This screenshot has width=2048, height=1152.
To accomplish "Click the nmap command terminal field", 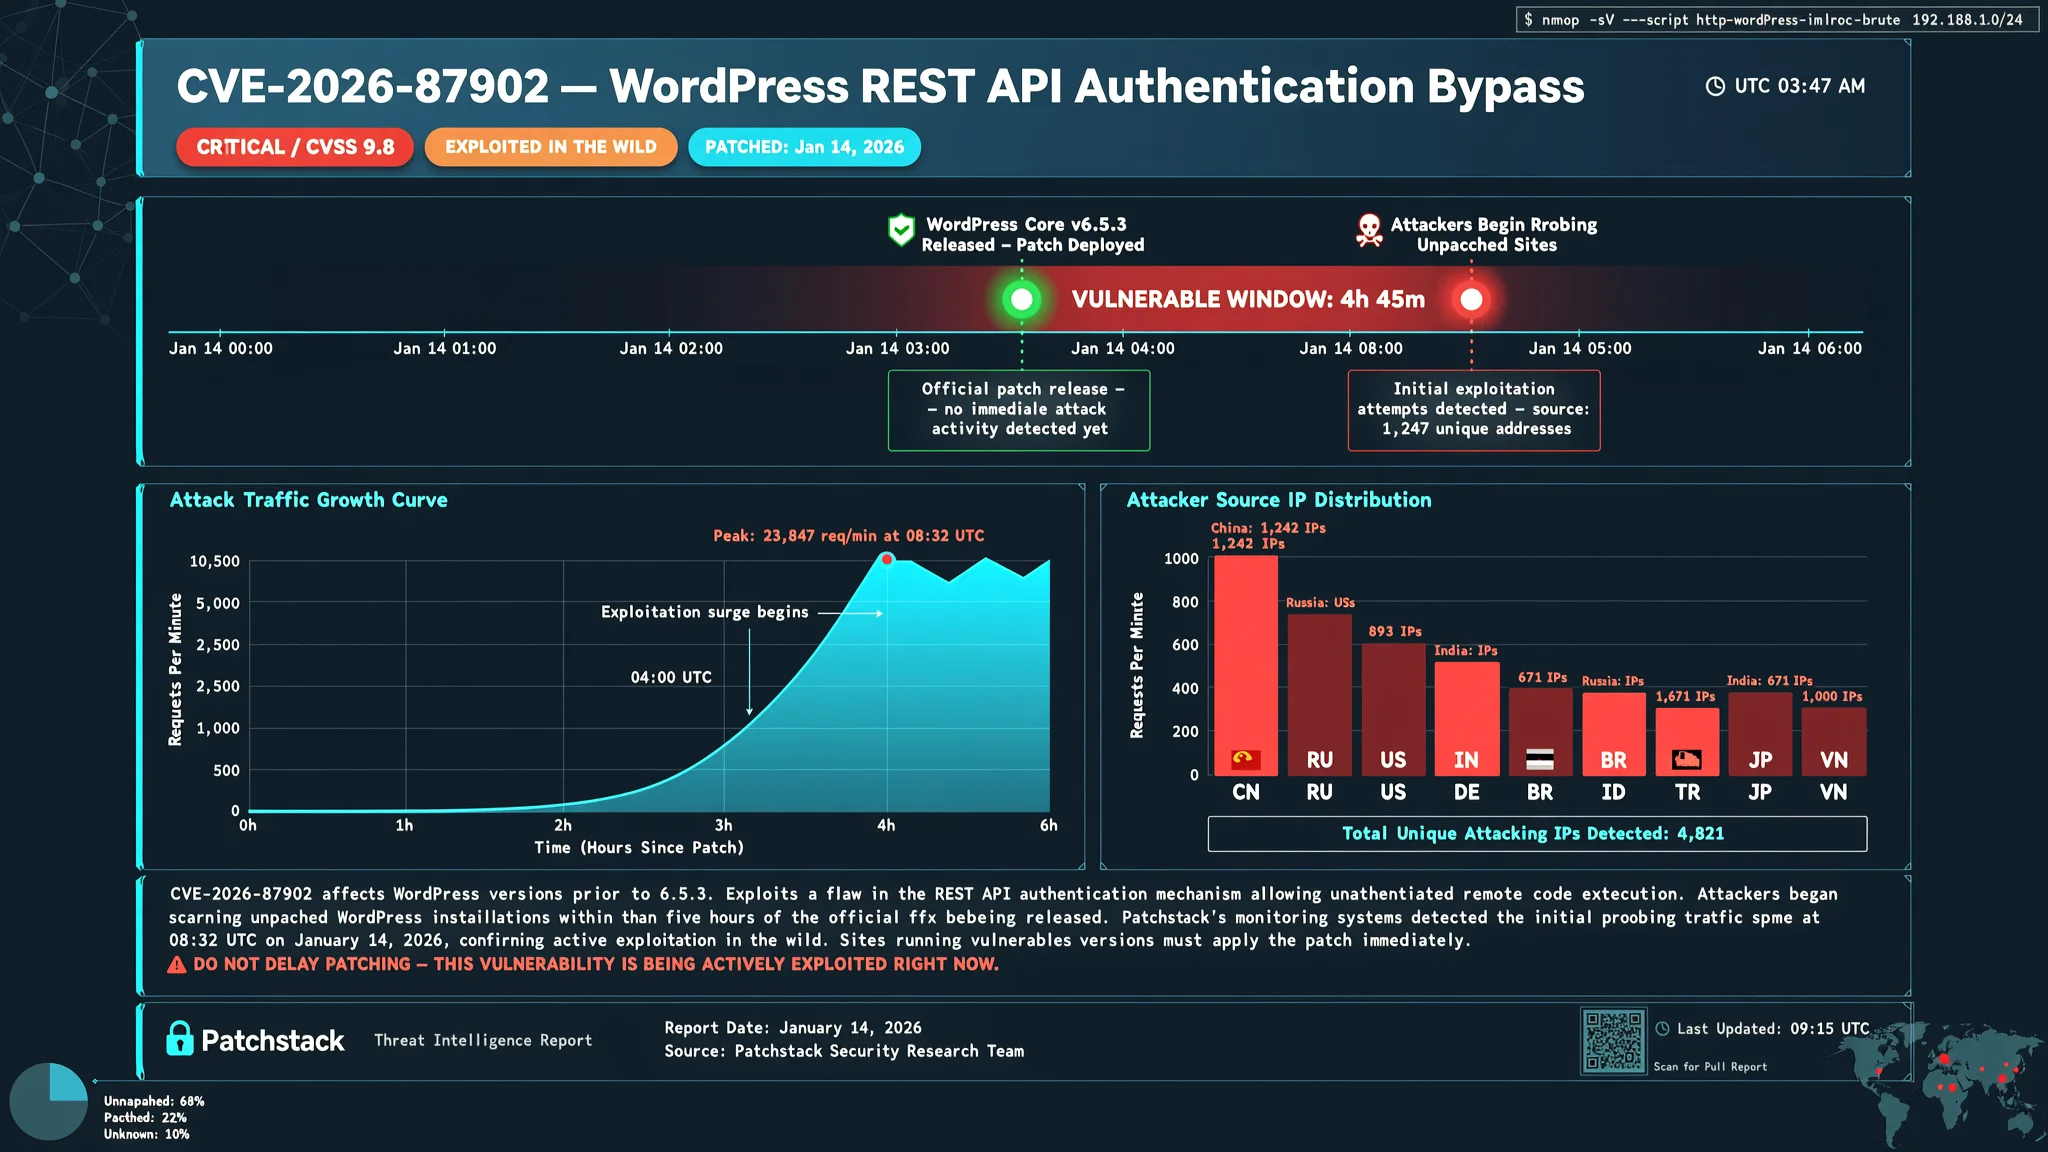I will coord(1777,20).
